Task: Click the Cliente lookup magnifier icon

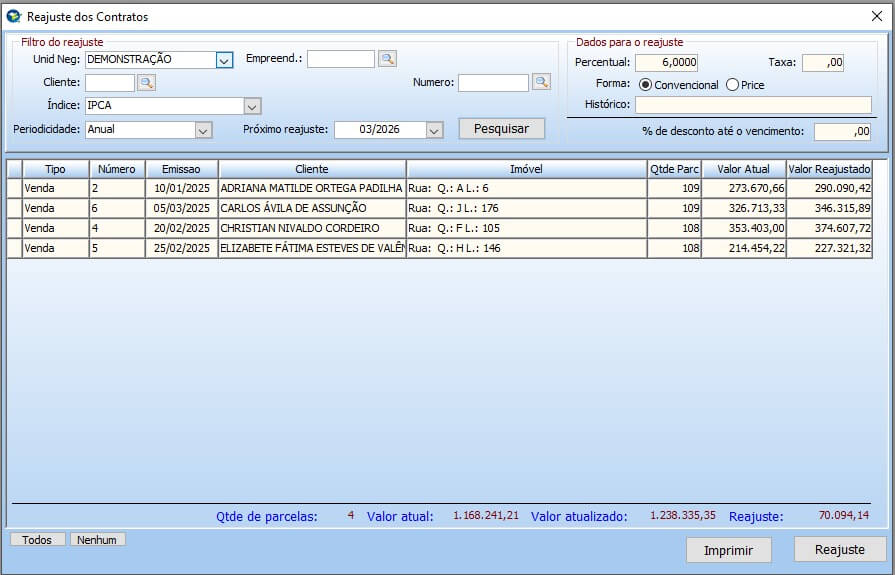Action: pyautogui.click(x=146, y=83)
